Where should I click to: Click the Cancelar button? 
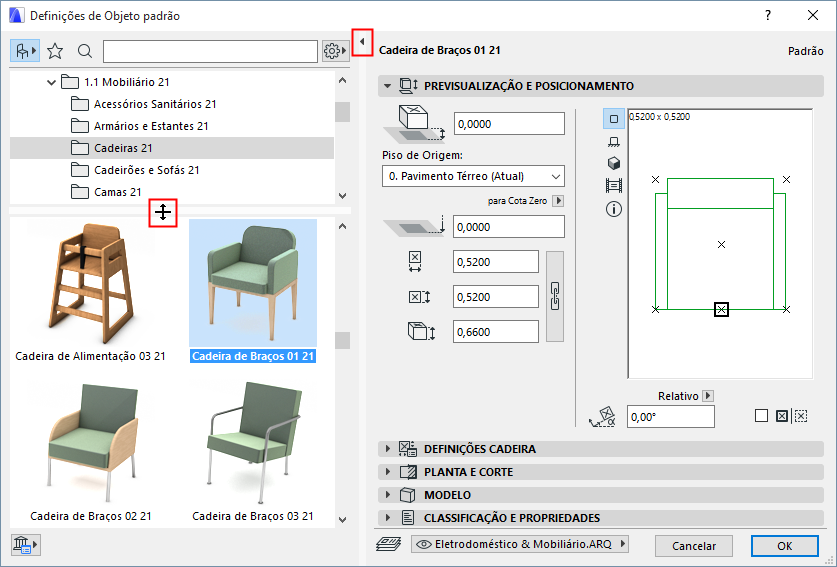pos(693,546)
